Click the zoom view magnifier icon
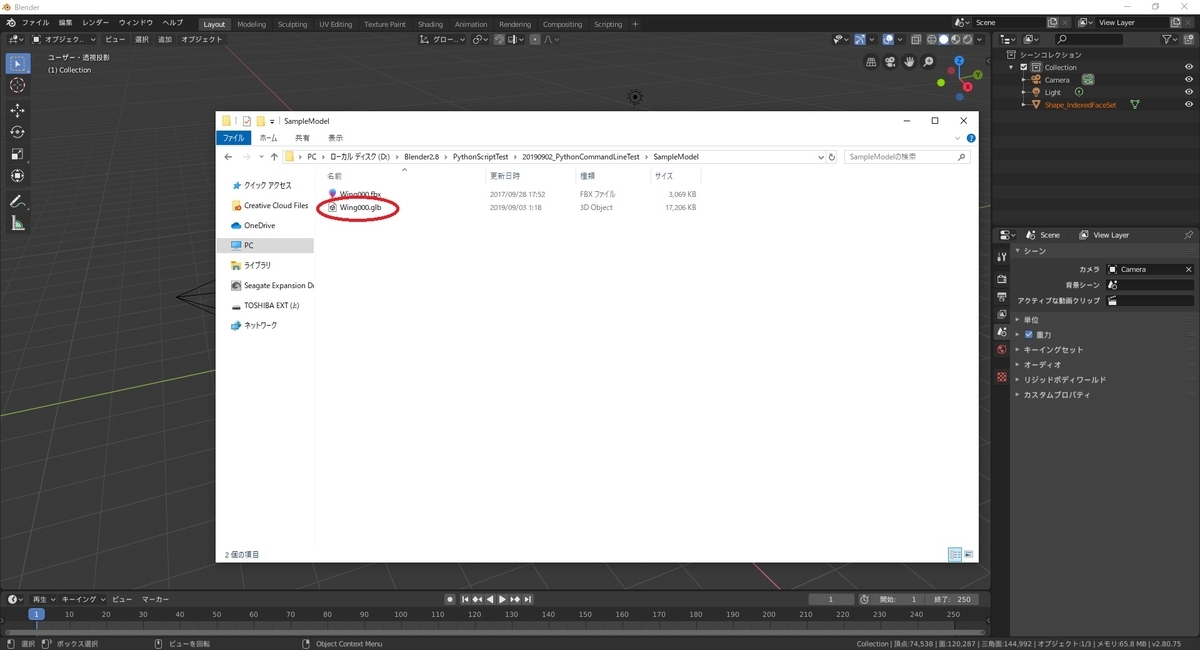The image size is (1200, 650). 927,61
